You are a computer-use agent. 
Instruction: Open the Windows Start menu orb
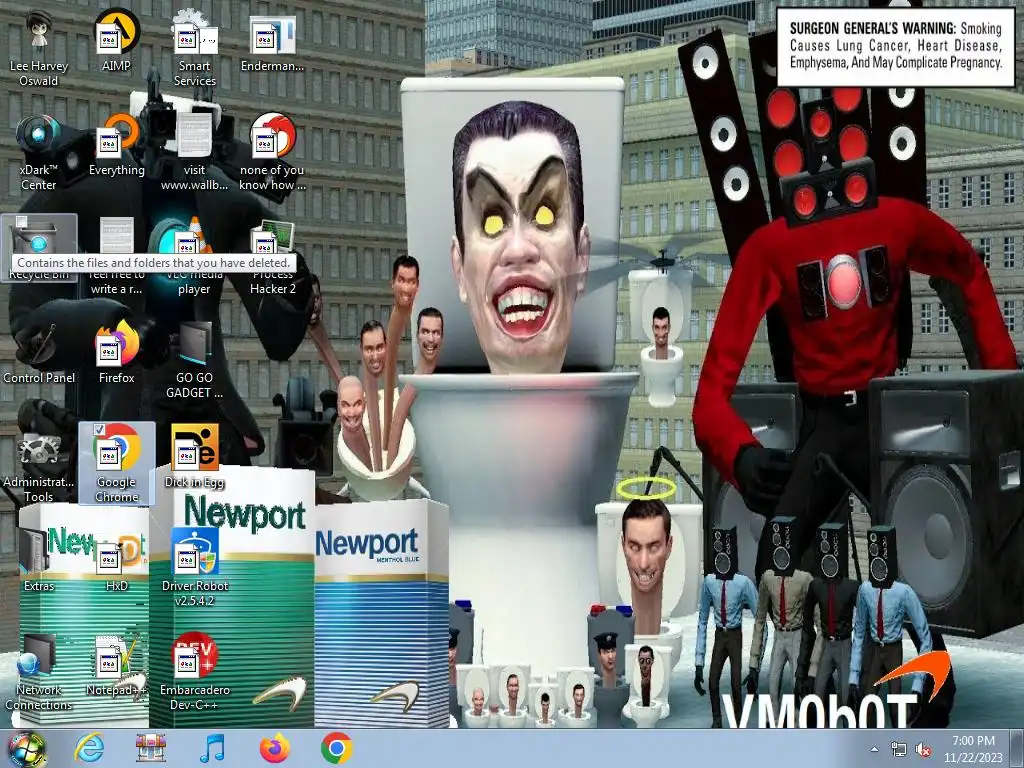(26, 748)
